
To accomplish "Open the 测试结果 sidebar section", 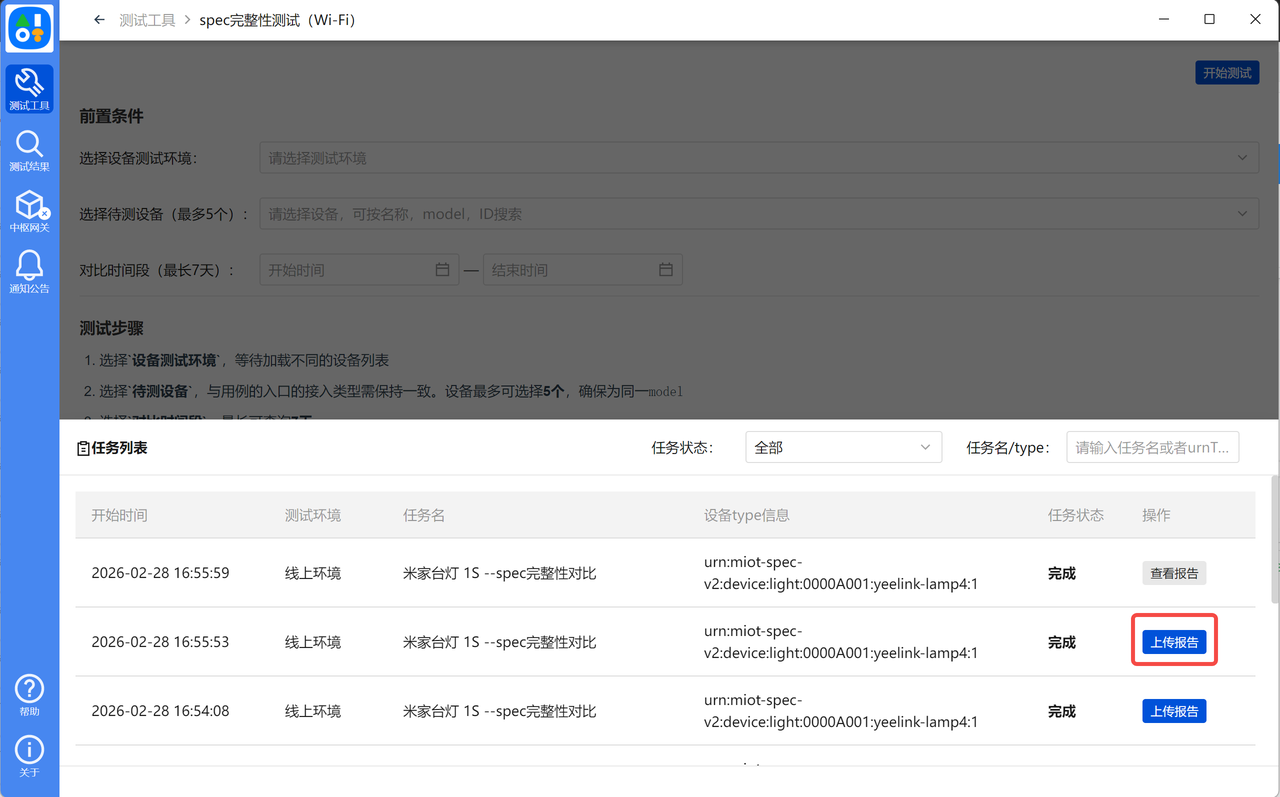I will tap(29, 151).
